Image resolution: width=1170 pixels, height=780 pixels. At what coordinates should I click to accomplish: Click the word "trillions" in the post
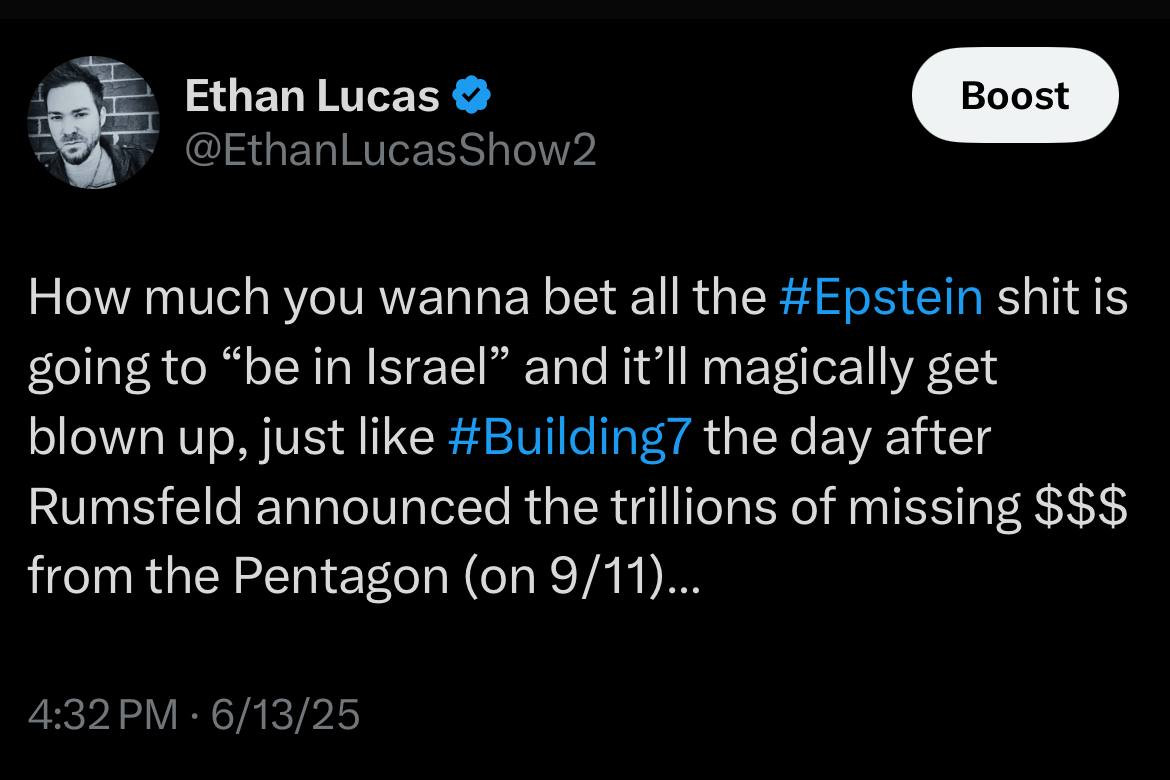tap(734, 508)
